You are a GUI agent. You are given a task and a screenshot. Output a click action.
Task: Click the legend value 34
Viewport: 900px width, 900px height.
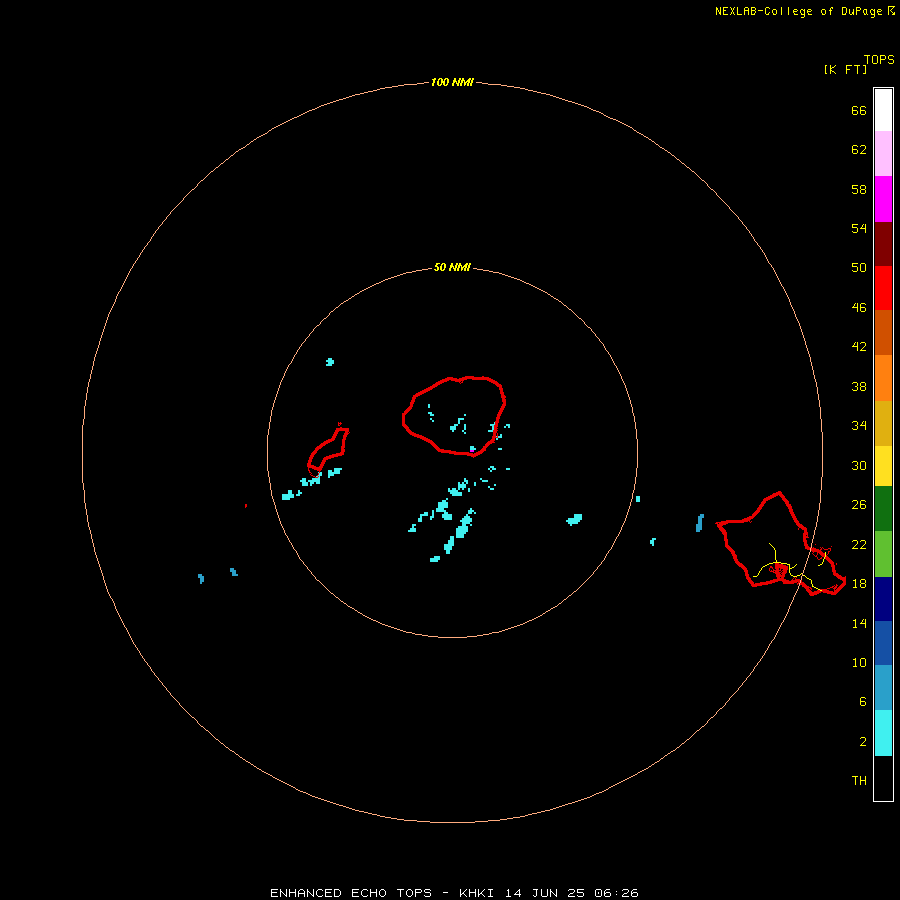coord(859,425)
